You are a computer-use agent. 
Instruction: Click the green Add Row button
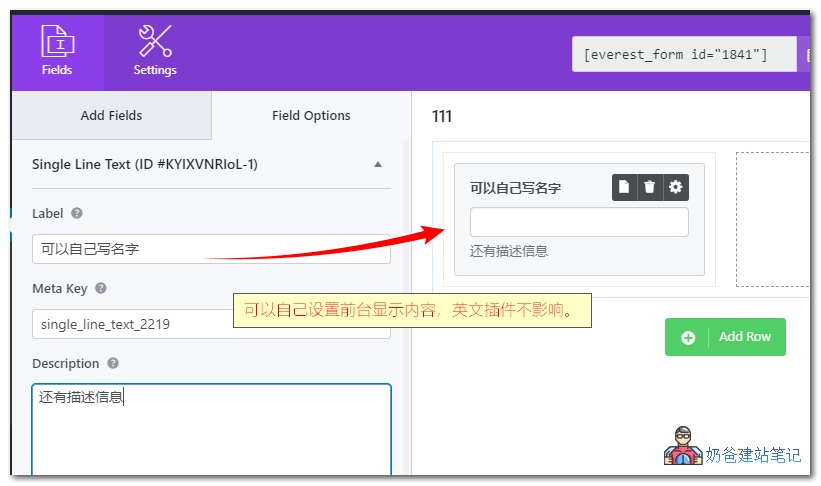point(725,337)
